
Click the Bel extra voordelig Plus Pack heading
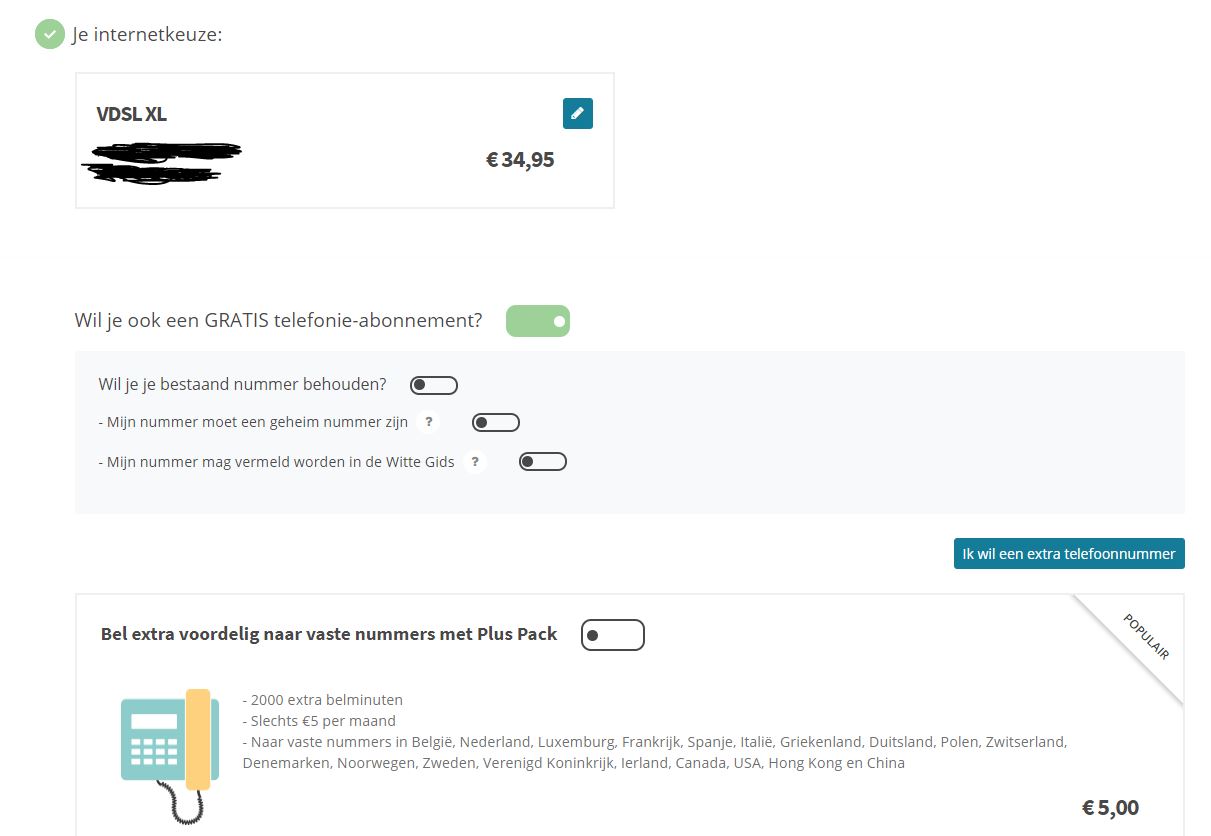(x=329, y=634)
